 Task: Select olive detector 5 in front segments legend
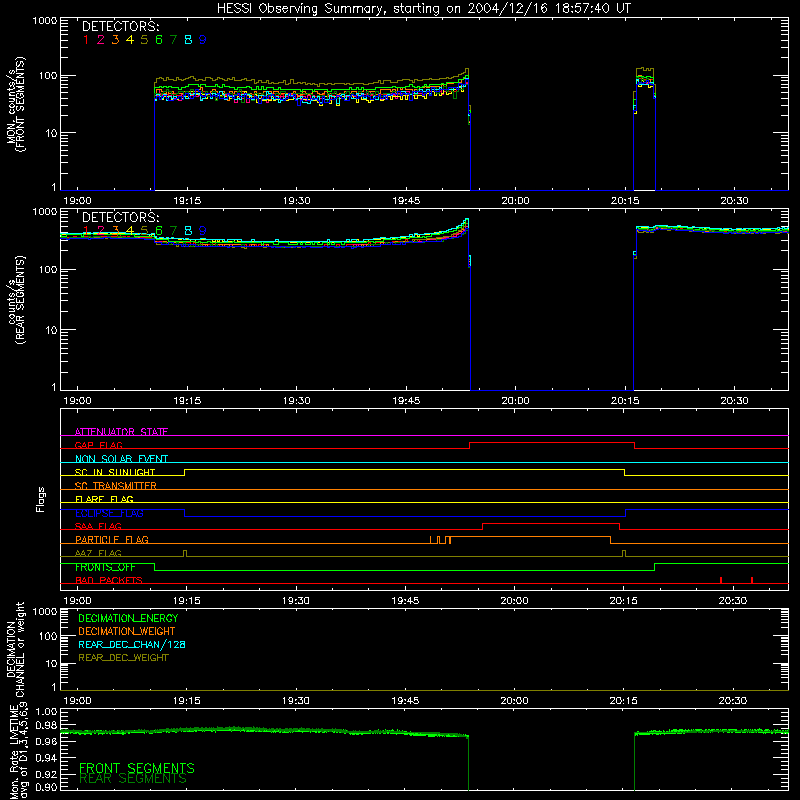(x=144, y=40)
